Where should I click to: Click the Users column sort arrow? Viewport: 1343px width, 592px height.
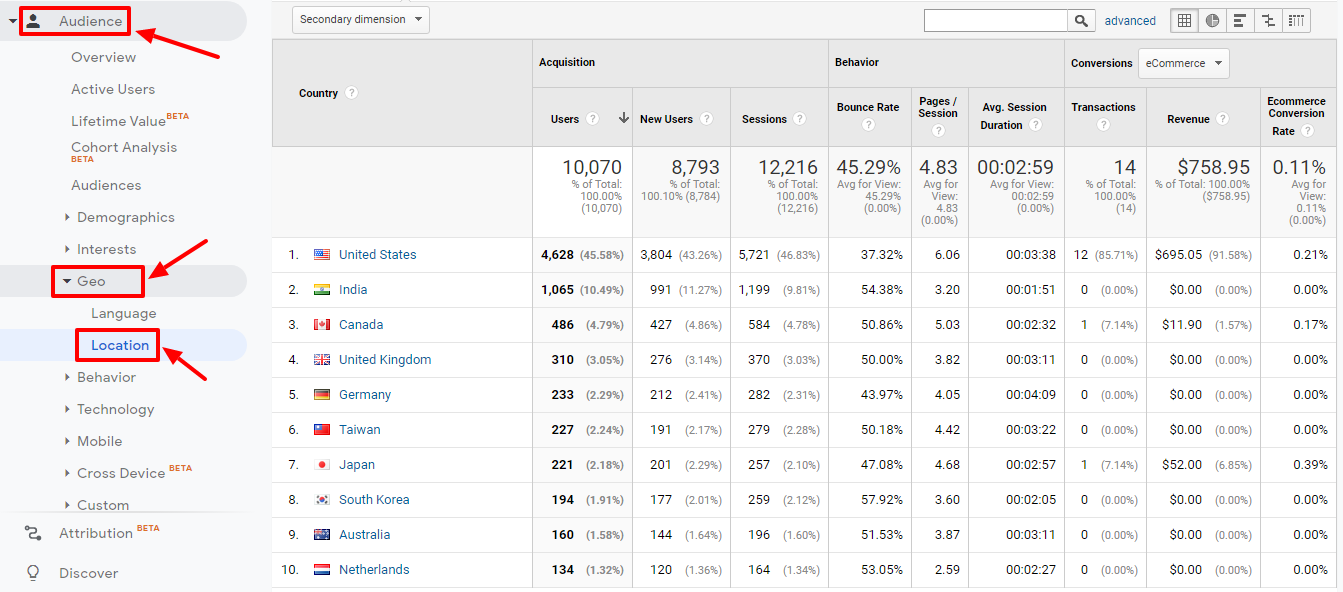(623, 118)
